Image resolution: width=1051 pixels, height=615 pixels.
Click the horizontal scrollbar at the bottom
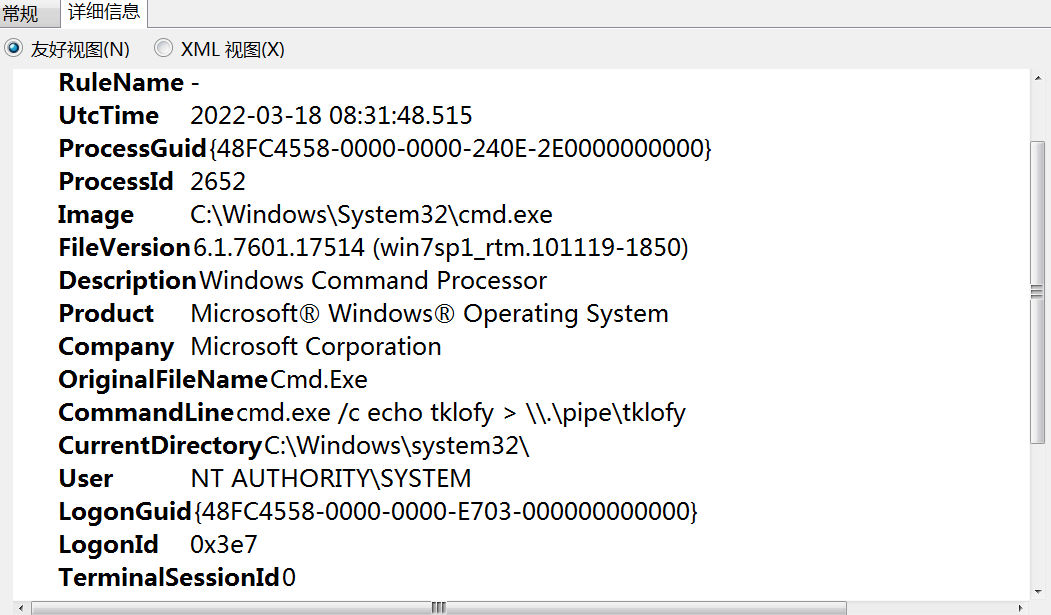click(x=436, y=606)
